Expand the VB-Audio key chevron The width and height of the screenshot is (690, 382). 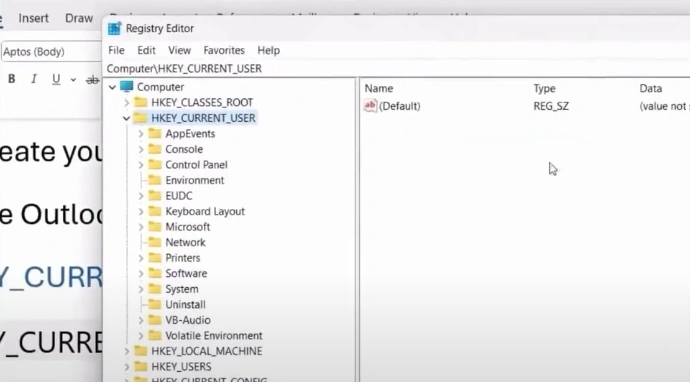[x=141, y=320]
